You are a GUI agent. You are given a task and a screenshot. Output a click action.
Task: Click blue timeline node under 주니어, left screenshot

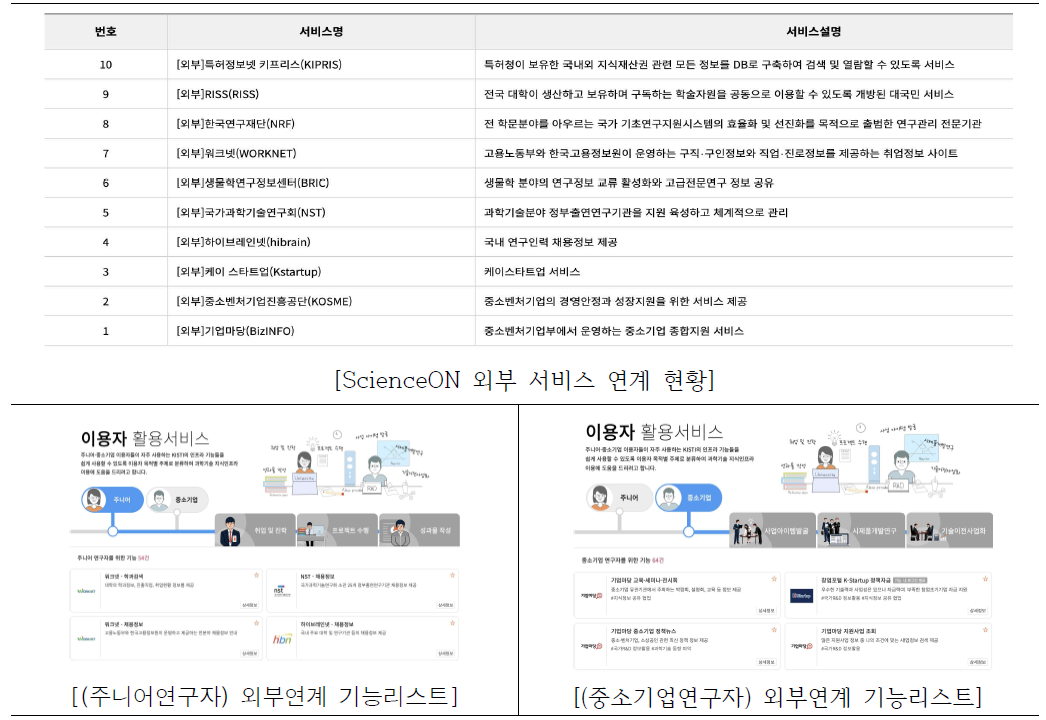(x=113, y=531)
